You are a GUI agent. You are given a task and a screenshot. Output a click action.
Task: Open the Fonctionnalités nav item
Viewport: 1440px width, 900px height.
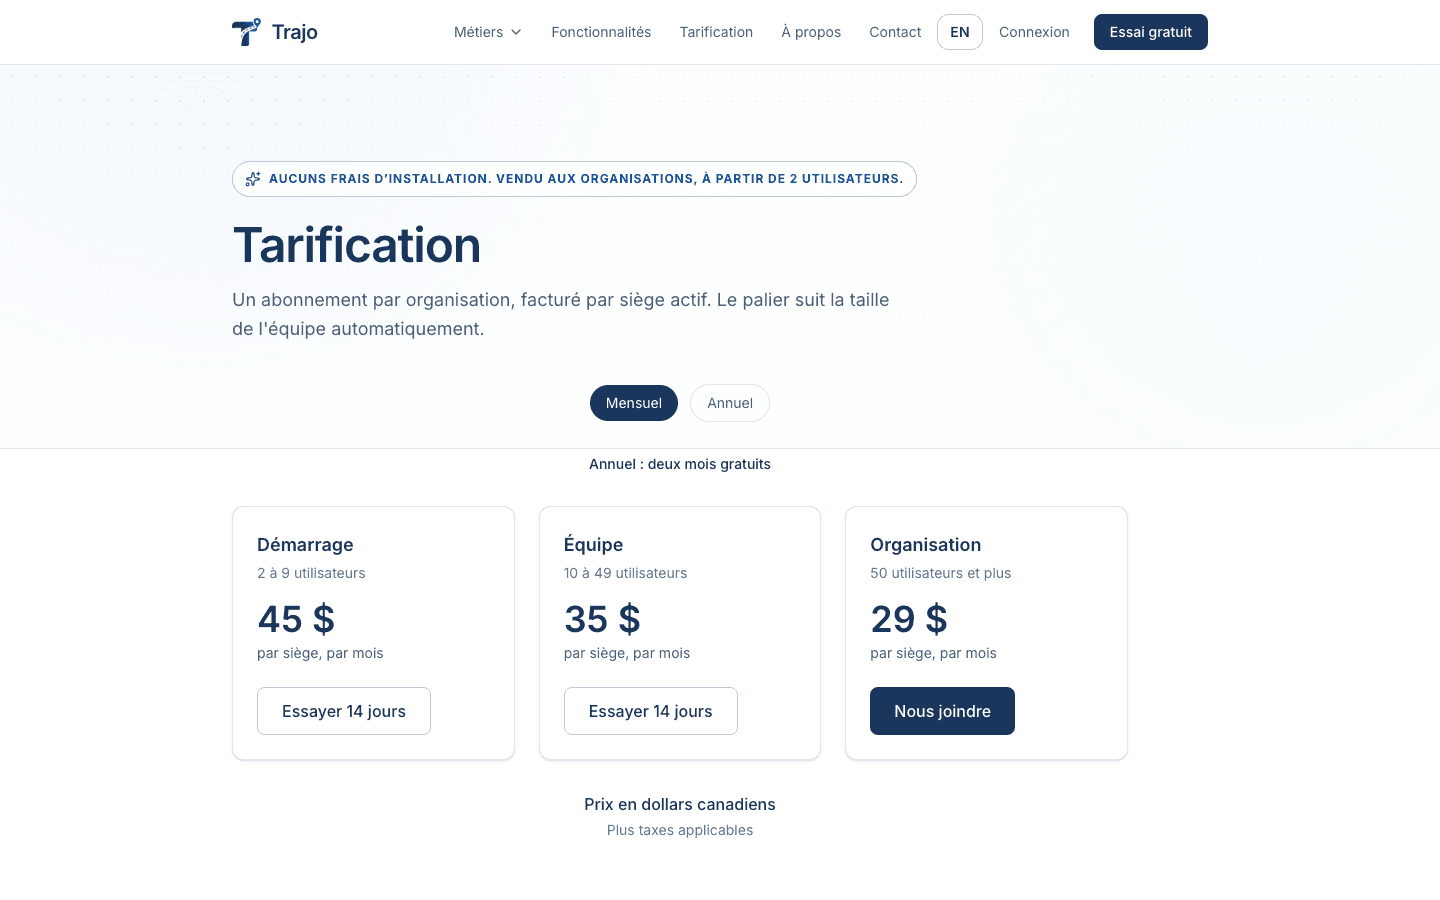click(601, 32)
